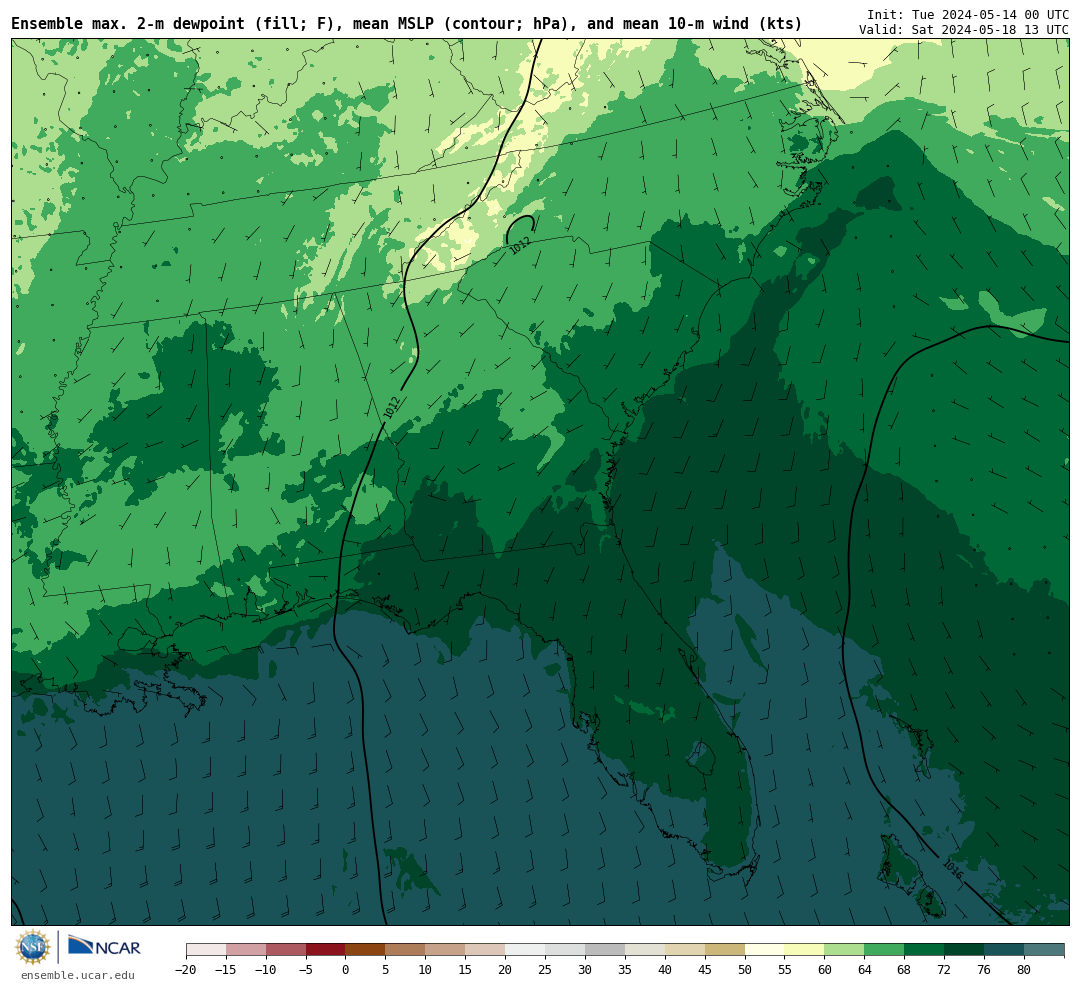
Task: Click the 1012 label on the long contour
Action: pos(392,407)
